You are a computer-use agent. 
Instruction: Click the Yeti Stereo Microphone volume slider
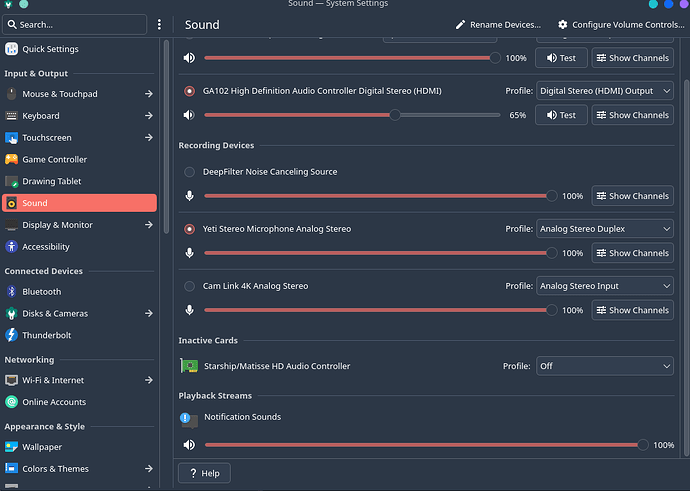coord(381,253)
